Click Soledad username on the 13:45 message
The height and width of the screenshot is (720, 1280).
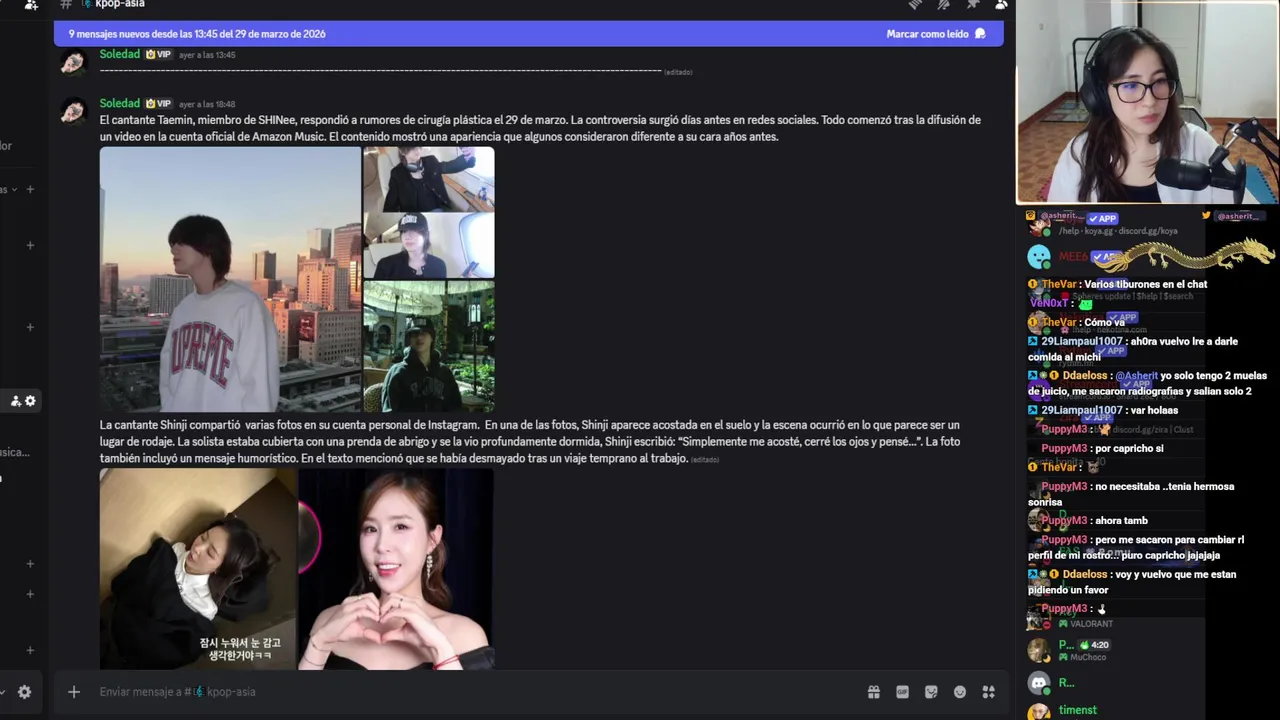click(119, 54)
